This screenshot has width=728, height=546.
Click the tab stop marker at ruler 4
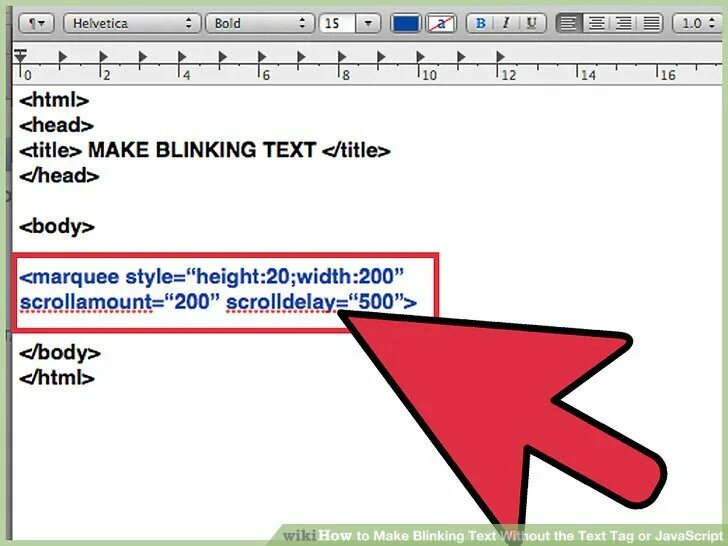[x=182, y=57]
